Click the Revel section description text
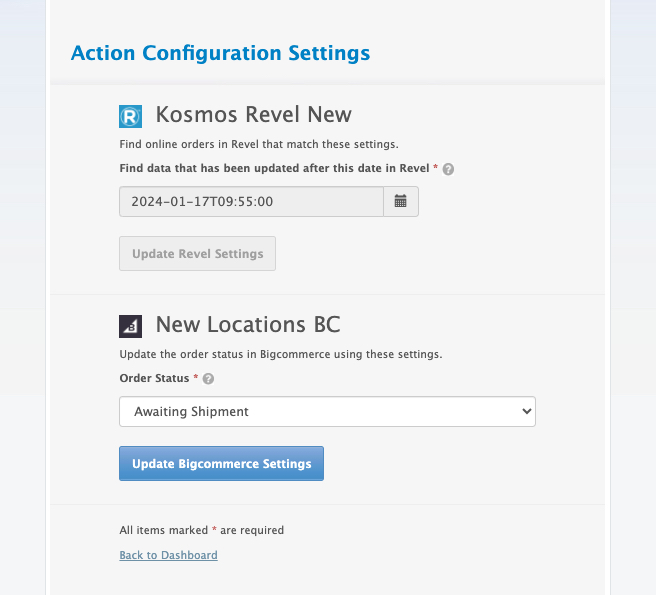This screenshot has width=656, height=595. point(259,144)
